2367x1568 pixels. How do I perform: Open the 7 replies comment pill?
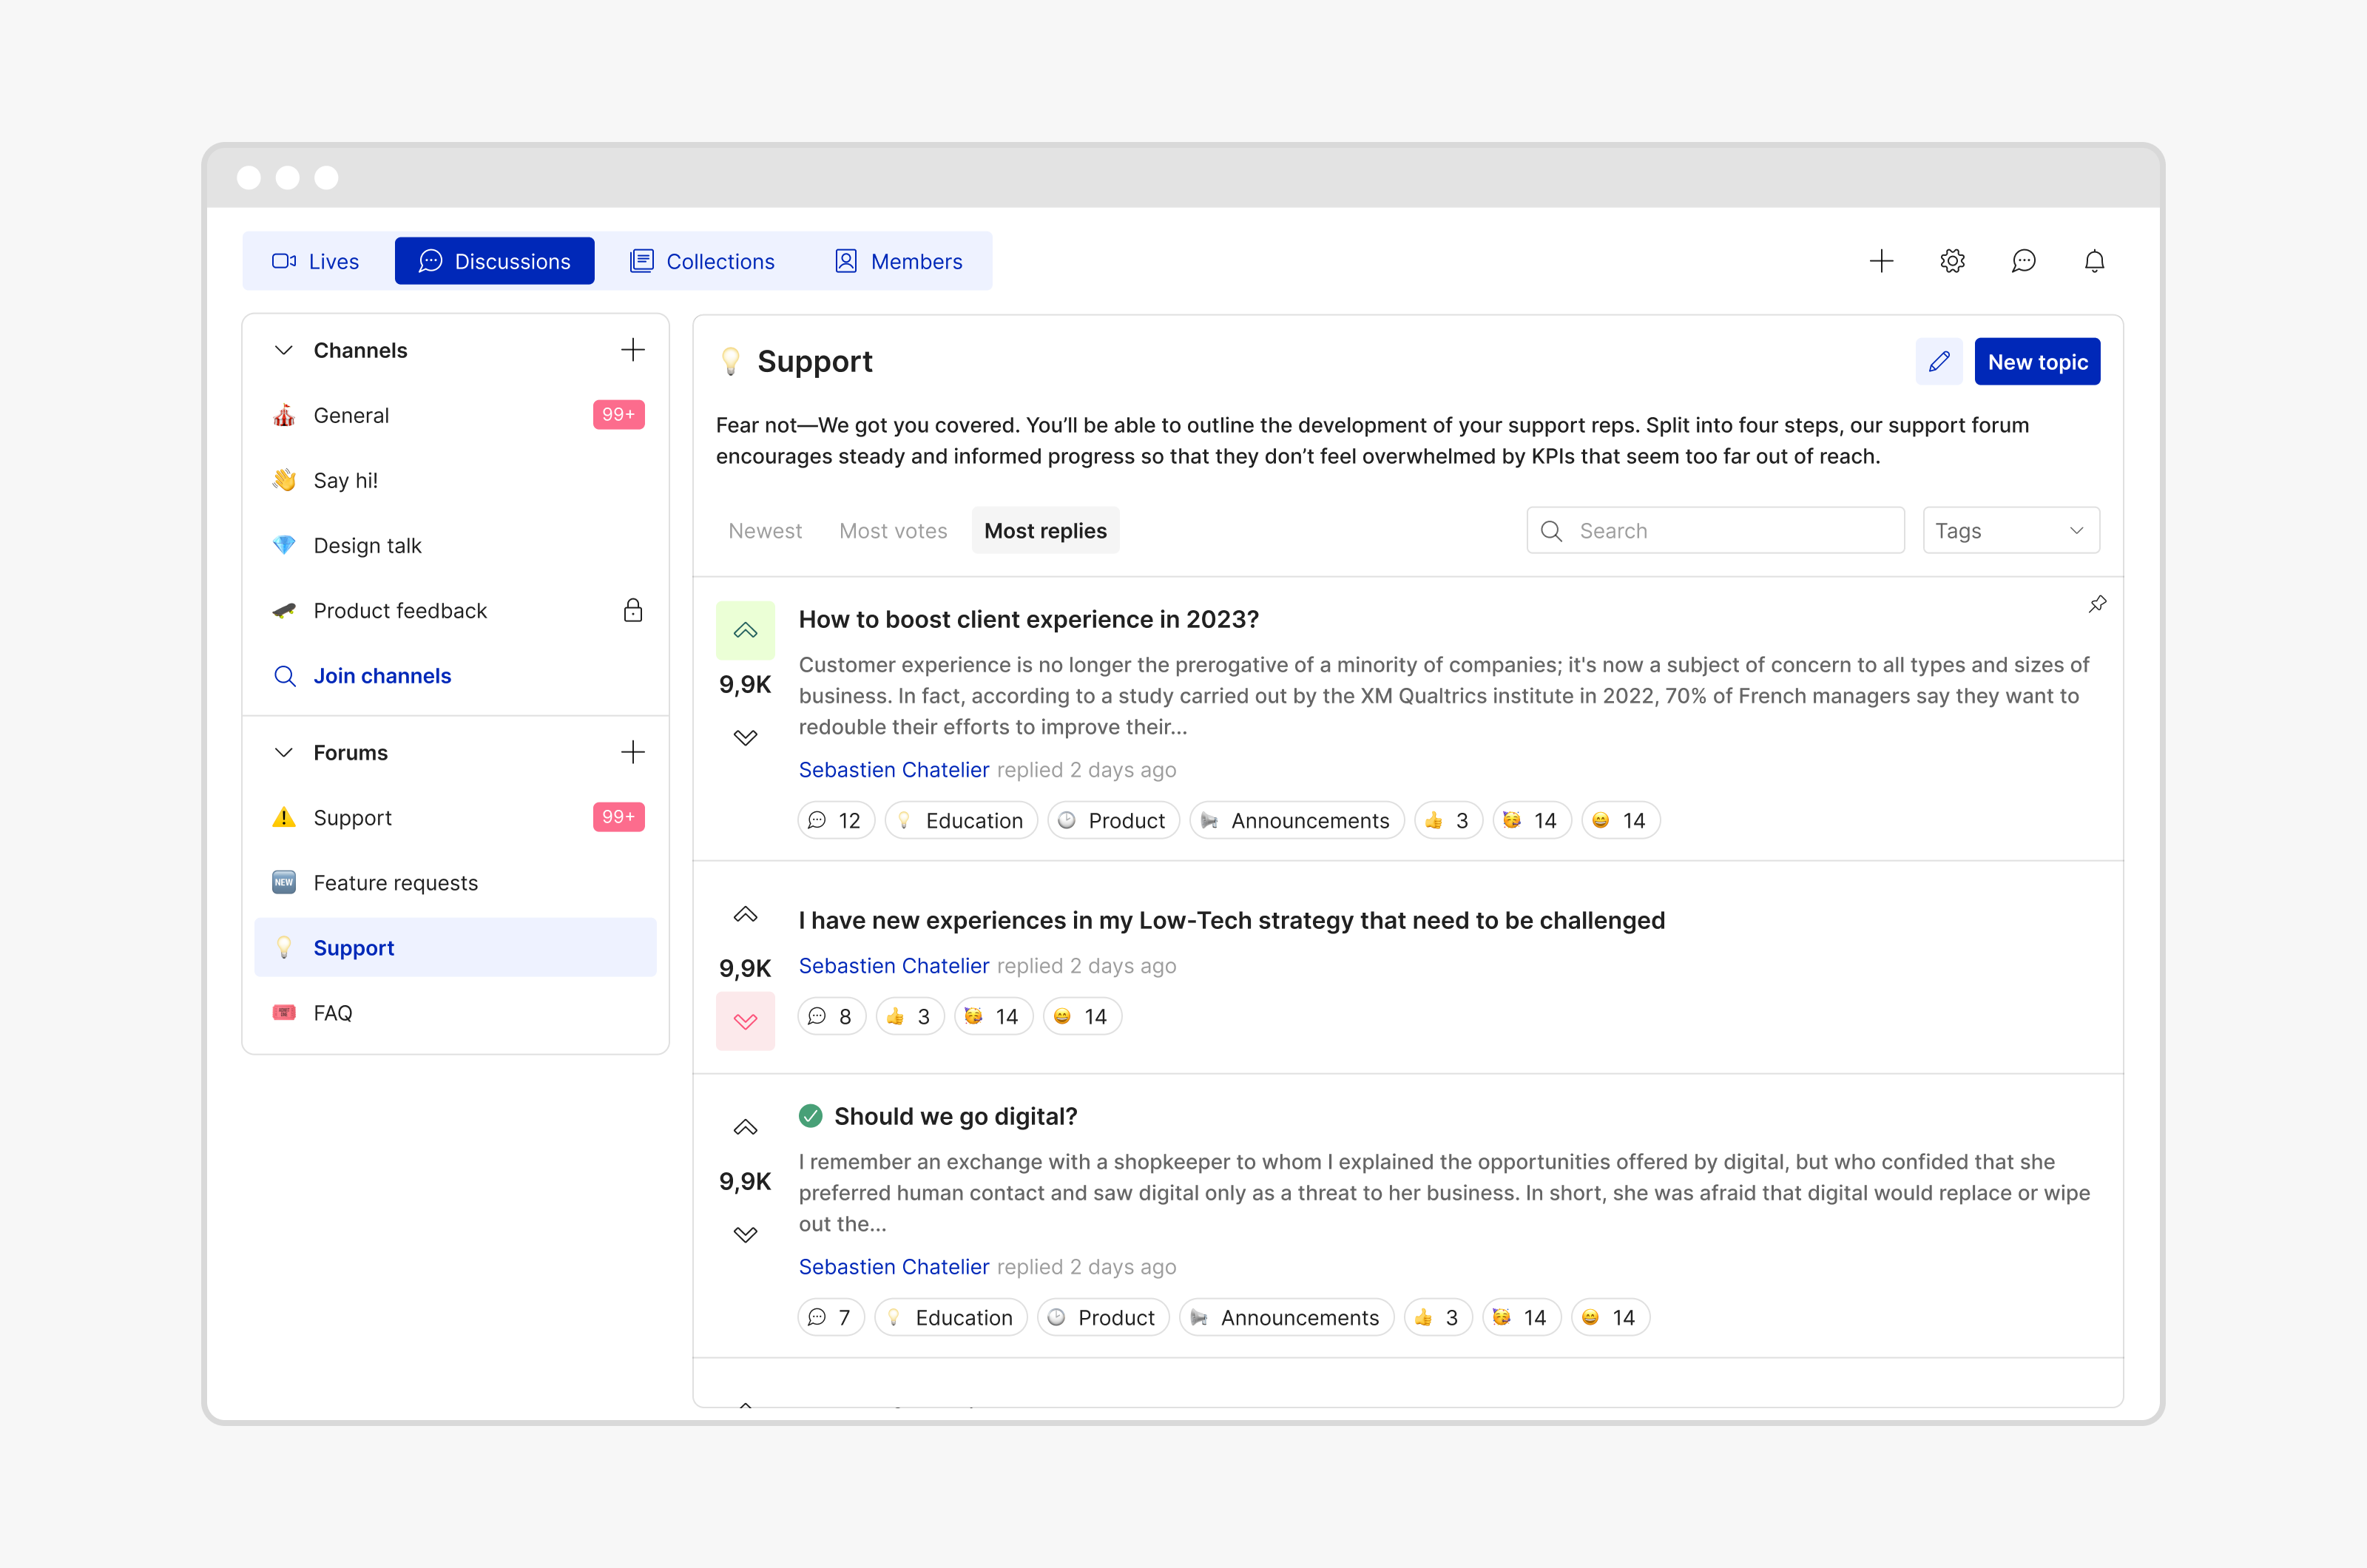point(831,1317)
